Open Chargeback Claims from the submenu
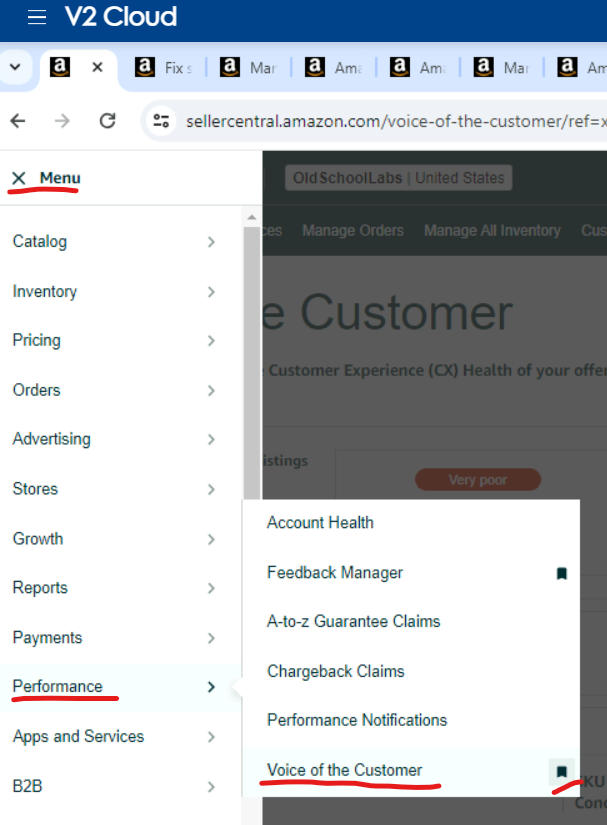 tap(336, 671)
